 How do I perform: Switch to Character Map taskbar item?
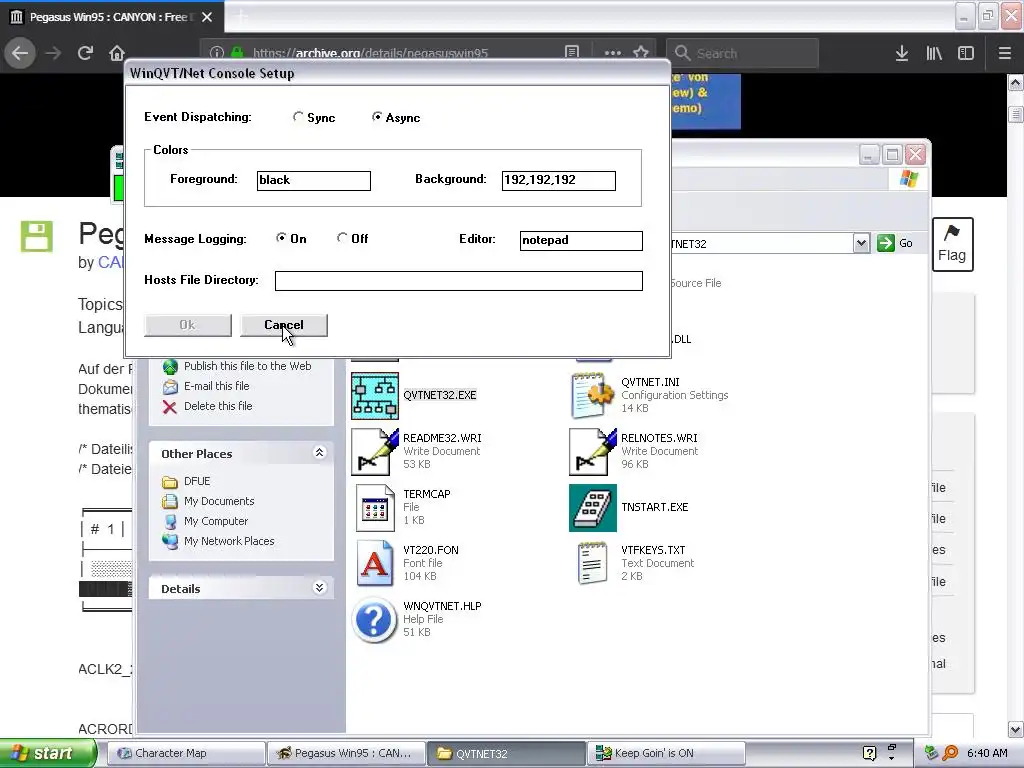coord(186,753)
